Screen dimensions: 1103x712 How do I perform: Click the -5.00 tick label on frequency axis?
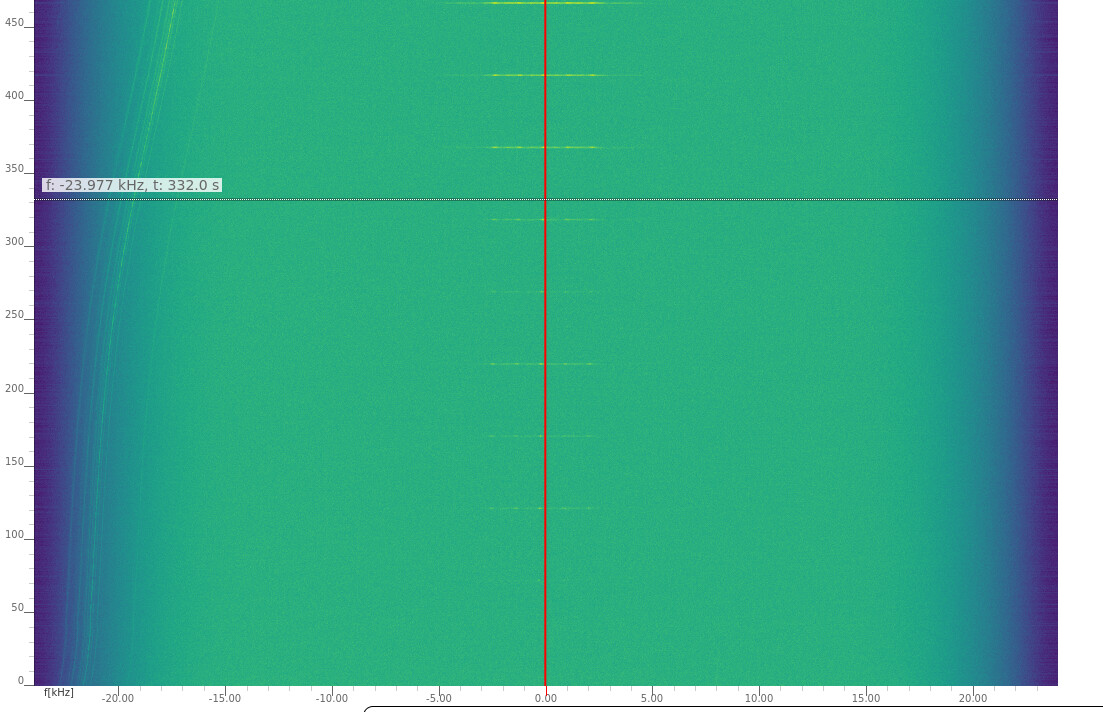(x=438, y=699)
